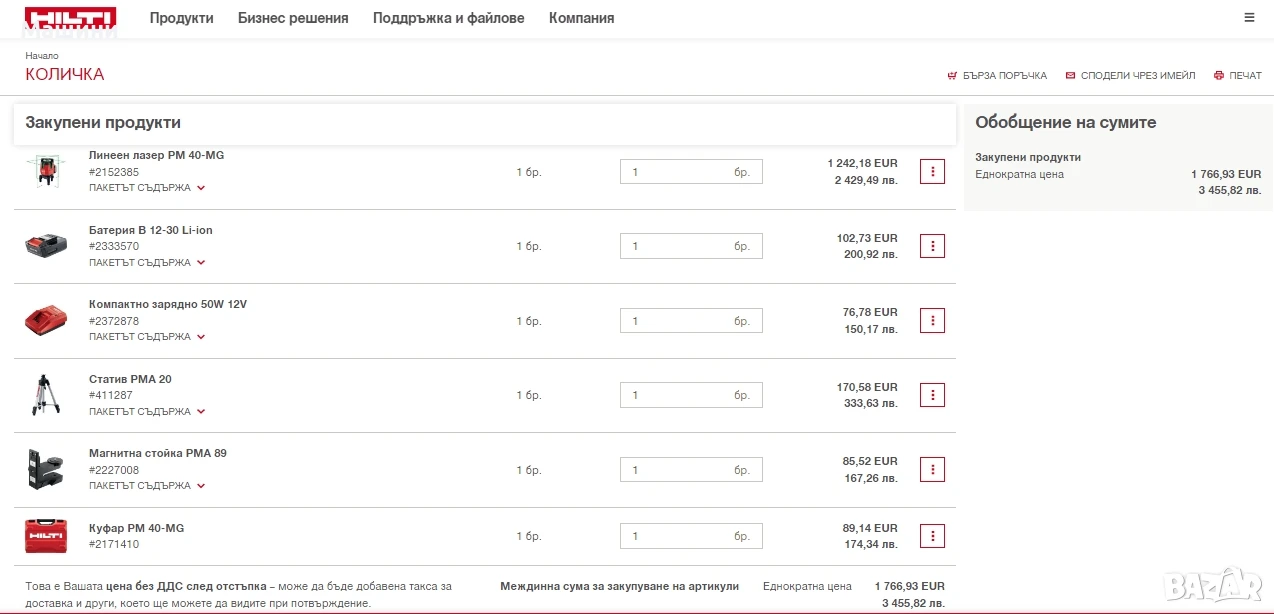This screenshot has width=1274, height=614.
Task: Open options menu for Магнитна стойка PMA 89
Action: click(x=932, y=470)
